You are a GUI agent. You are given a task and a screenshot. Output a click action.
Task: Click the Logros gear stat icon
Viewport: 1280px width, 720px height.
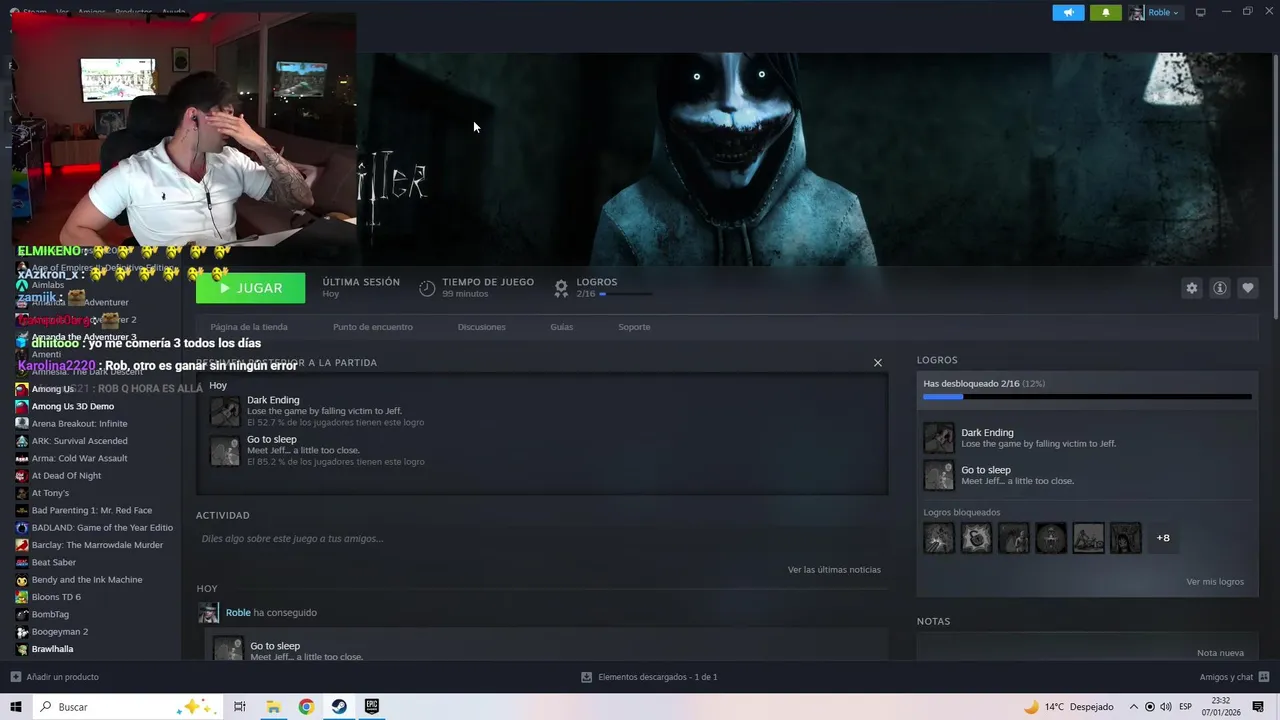click(561, 288)
